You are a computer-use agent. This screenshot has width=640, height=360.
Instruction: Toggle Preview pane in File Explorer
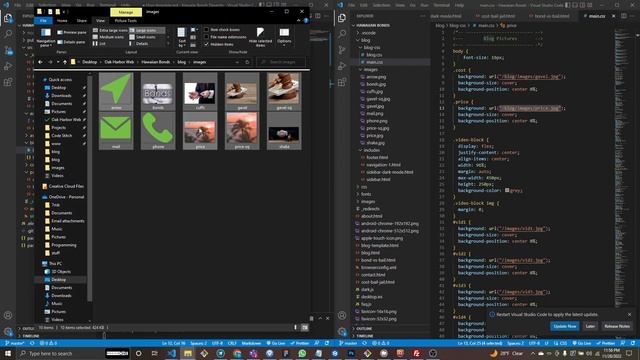pos(72,32)
